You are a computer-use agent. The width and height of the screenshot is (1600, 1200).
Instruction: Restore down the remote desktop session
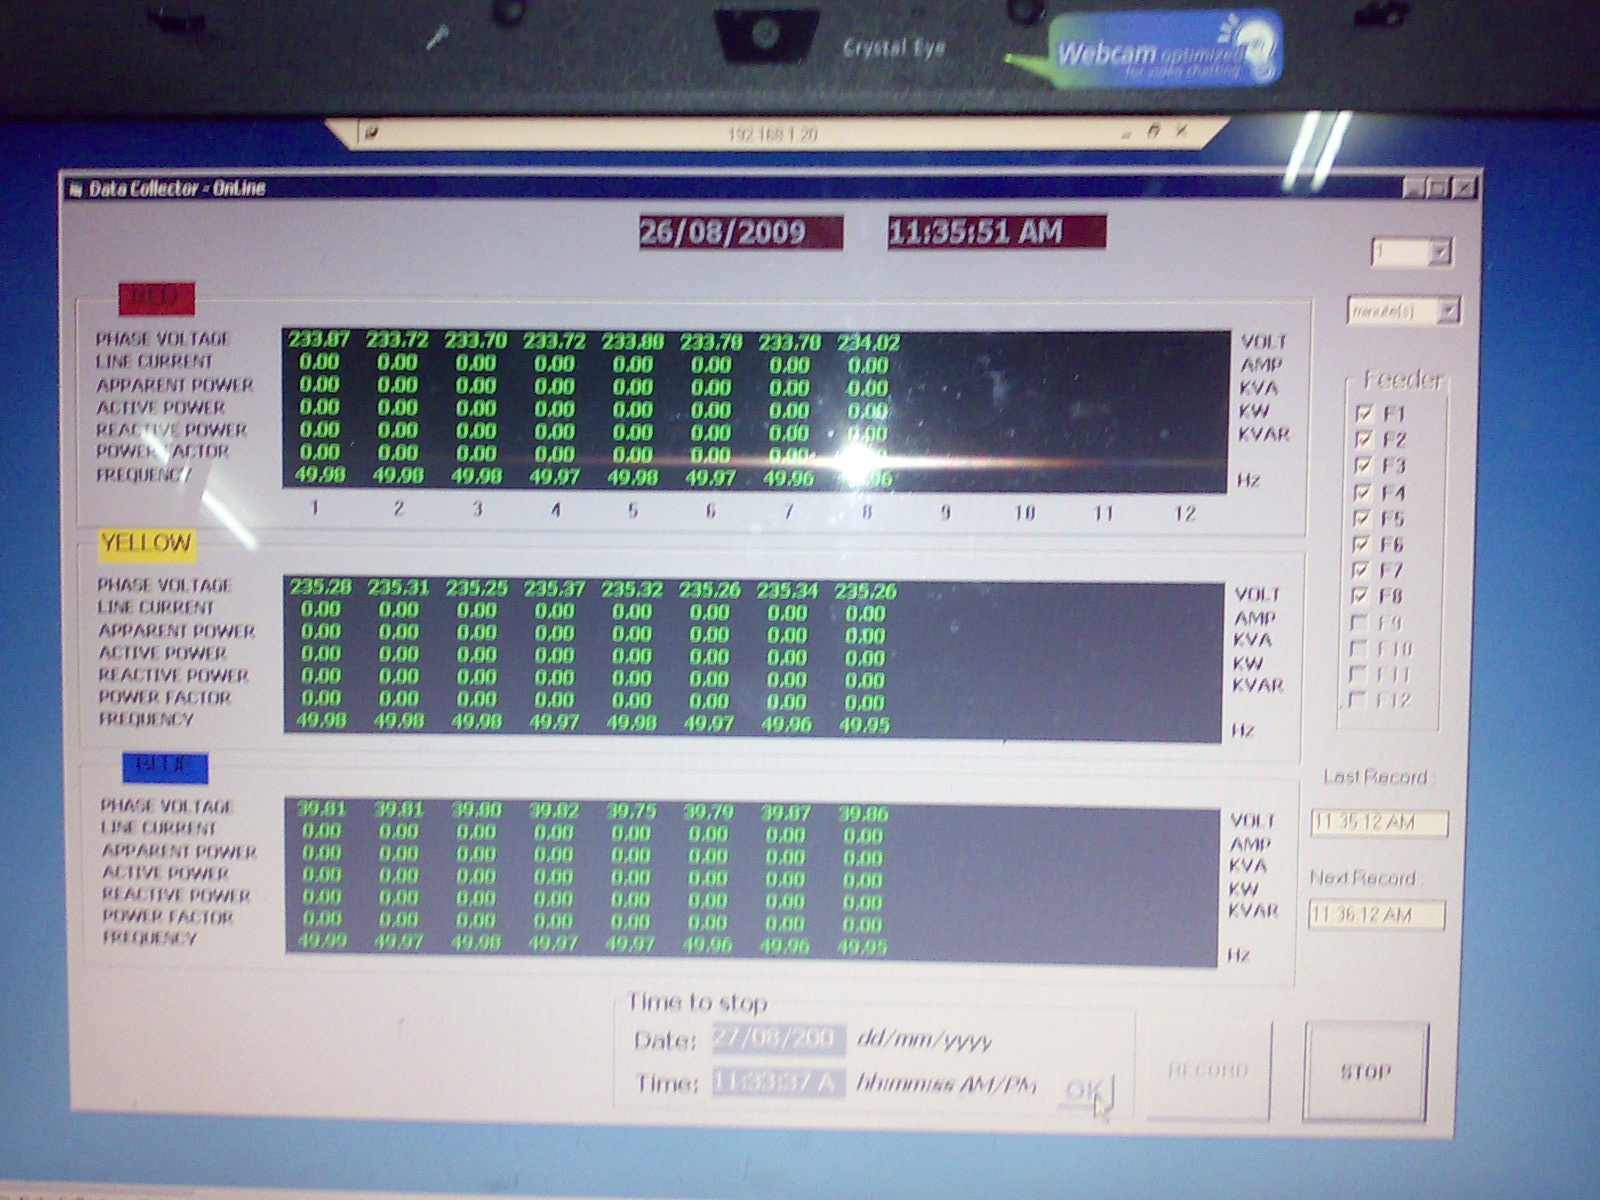(x=1153, y=131)
